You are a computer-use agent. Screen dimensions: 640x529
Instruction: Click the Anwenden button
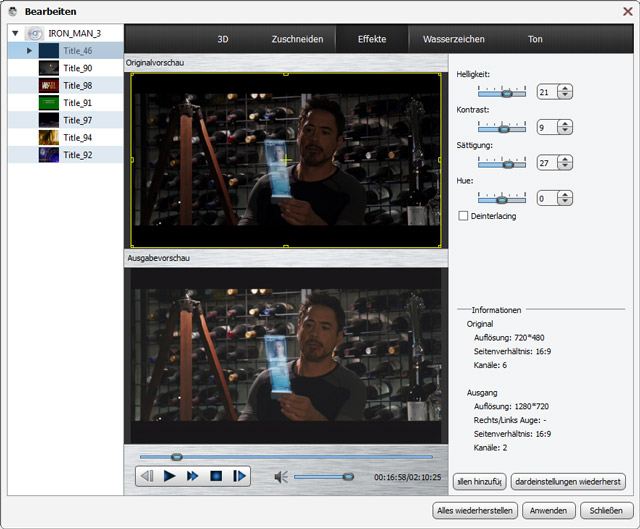pyautogui.click(x=549, y=511)
